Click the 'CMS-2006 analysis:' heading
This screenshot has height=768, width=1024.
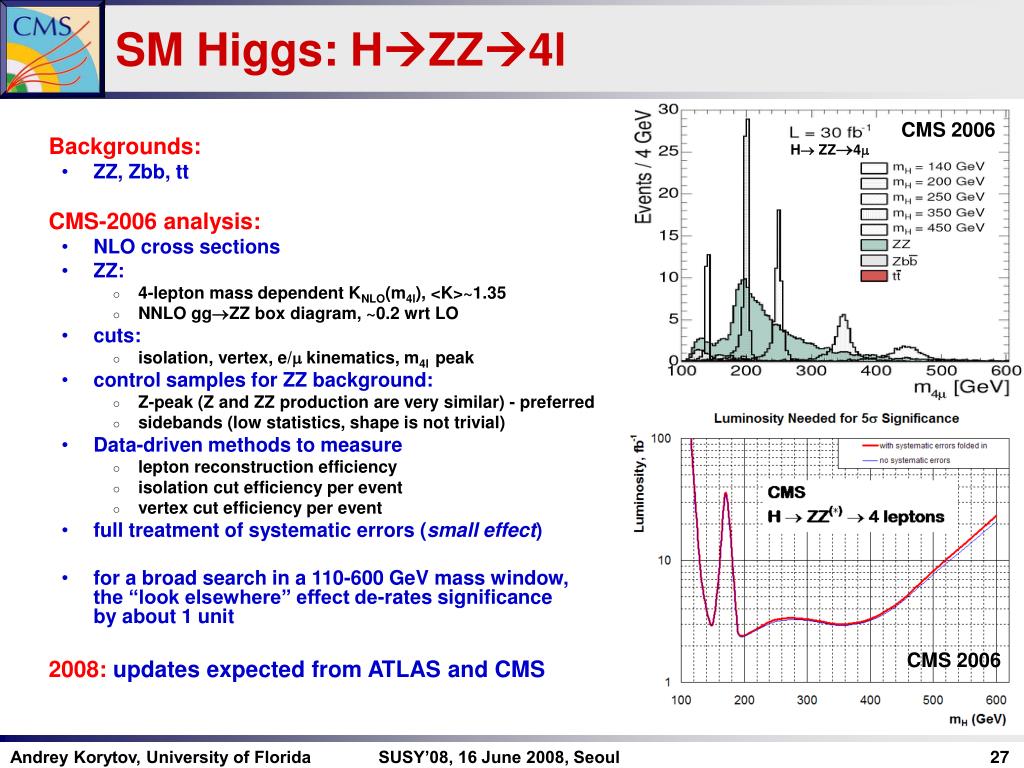point(154,221)
